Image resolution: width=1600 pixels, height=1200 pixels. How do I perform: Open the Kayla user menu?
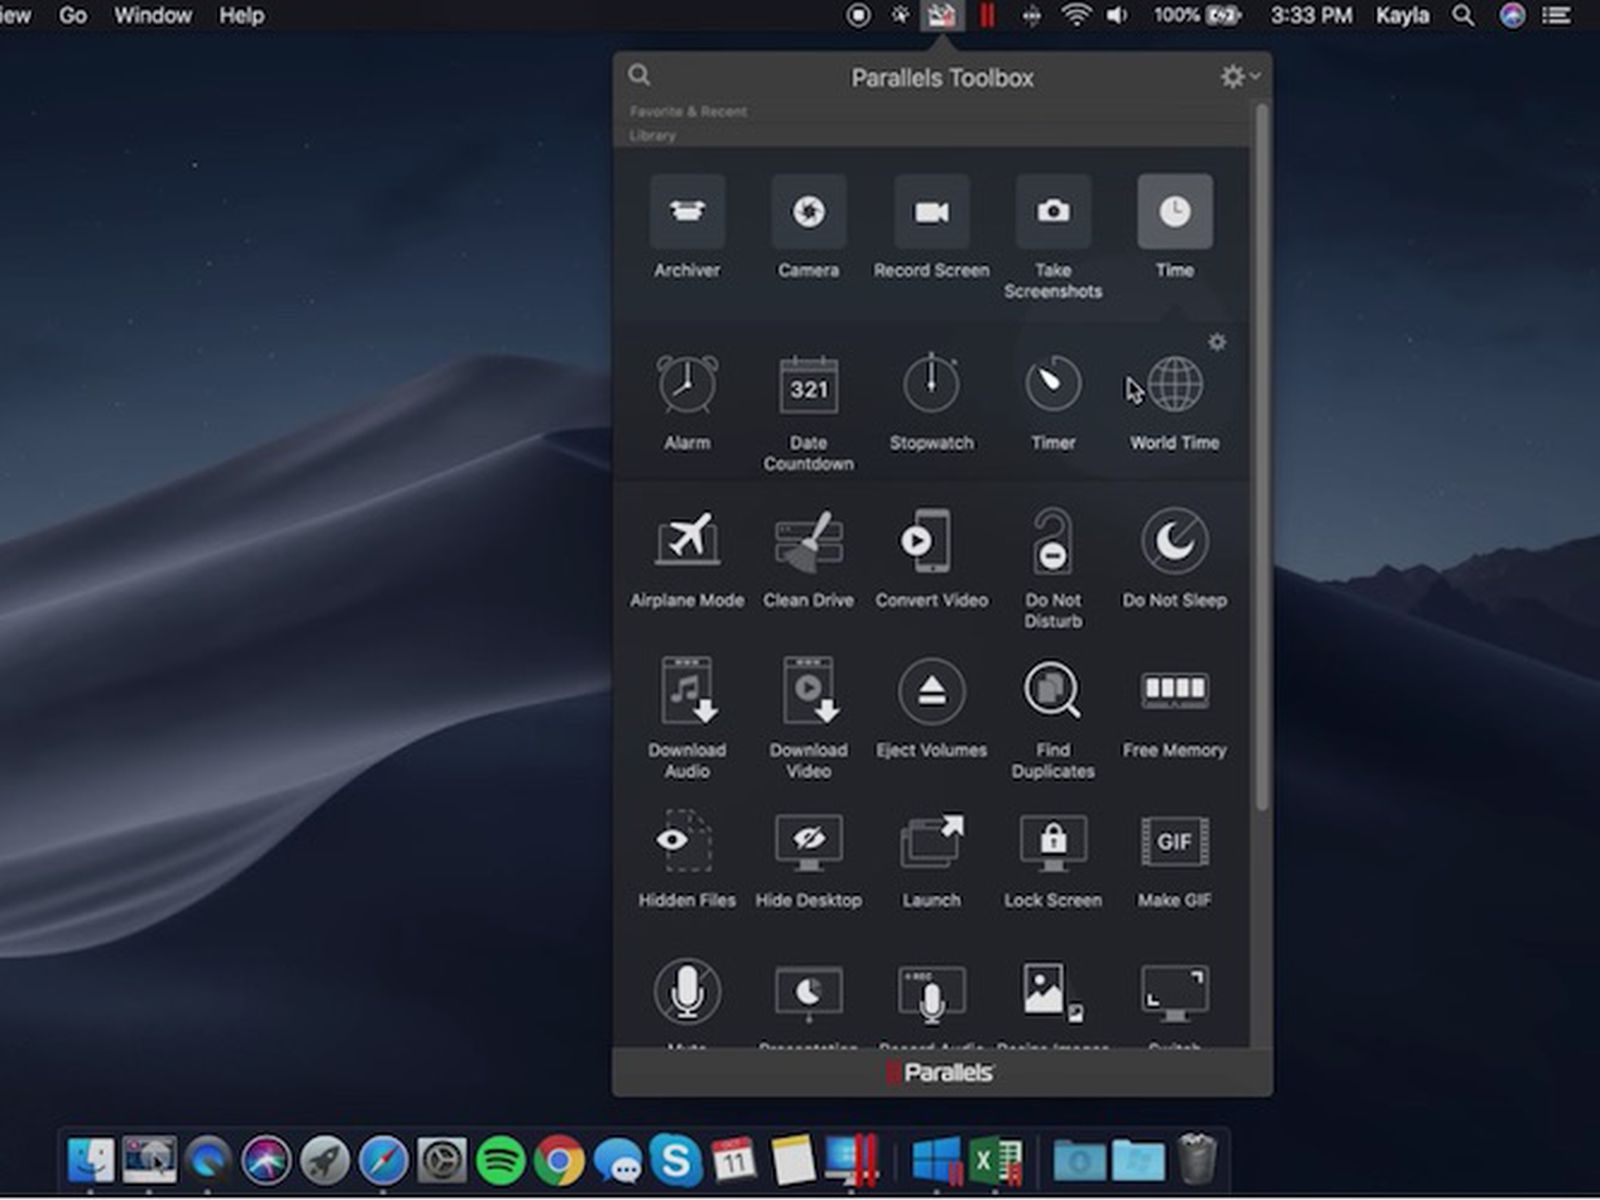[x=1402, y=15]
